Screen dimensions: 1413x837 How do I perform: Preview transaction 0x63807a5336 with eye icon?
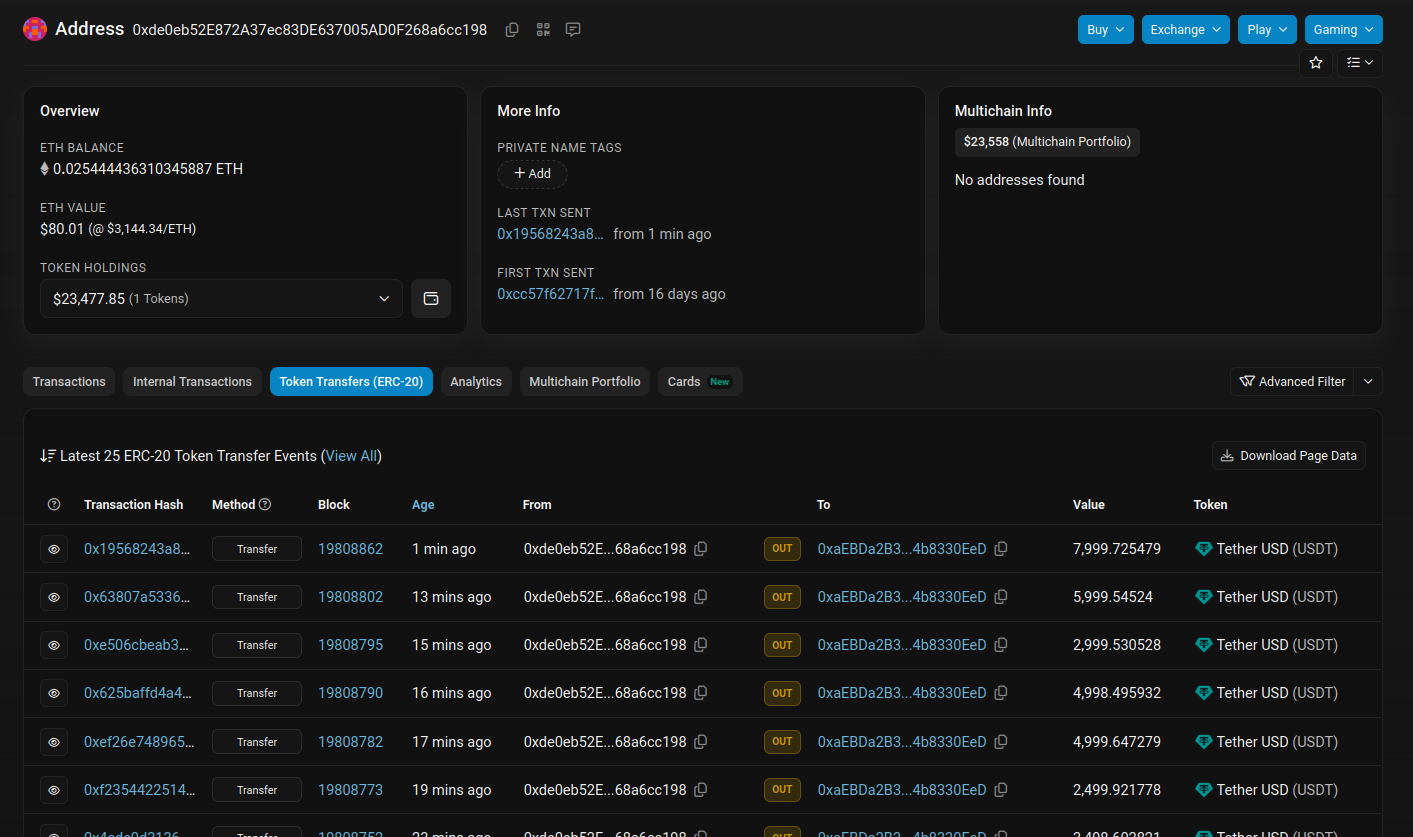[x=54, y=597]
